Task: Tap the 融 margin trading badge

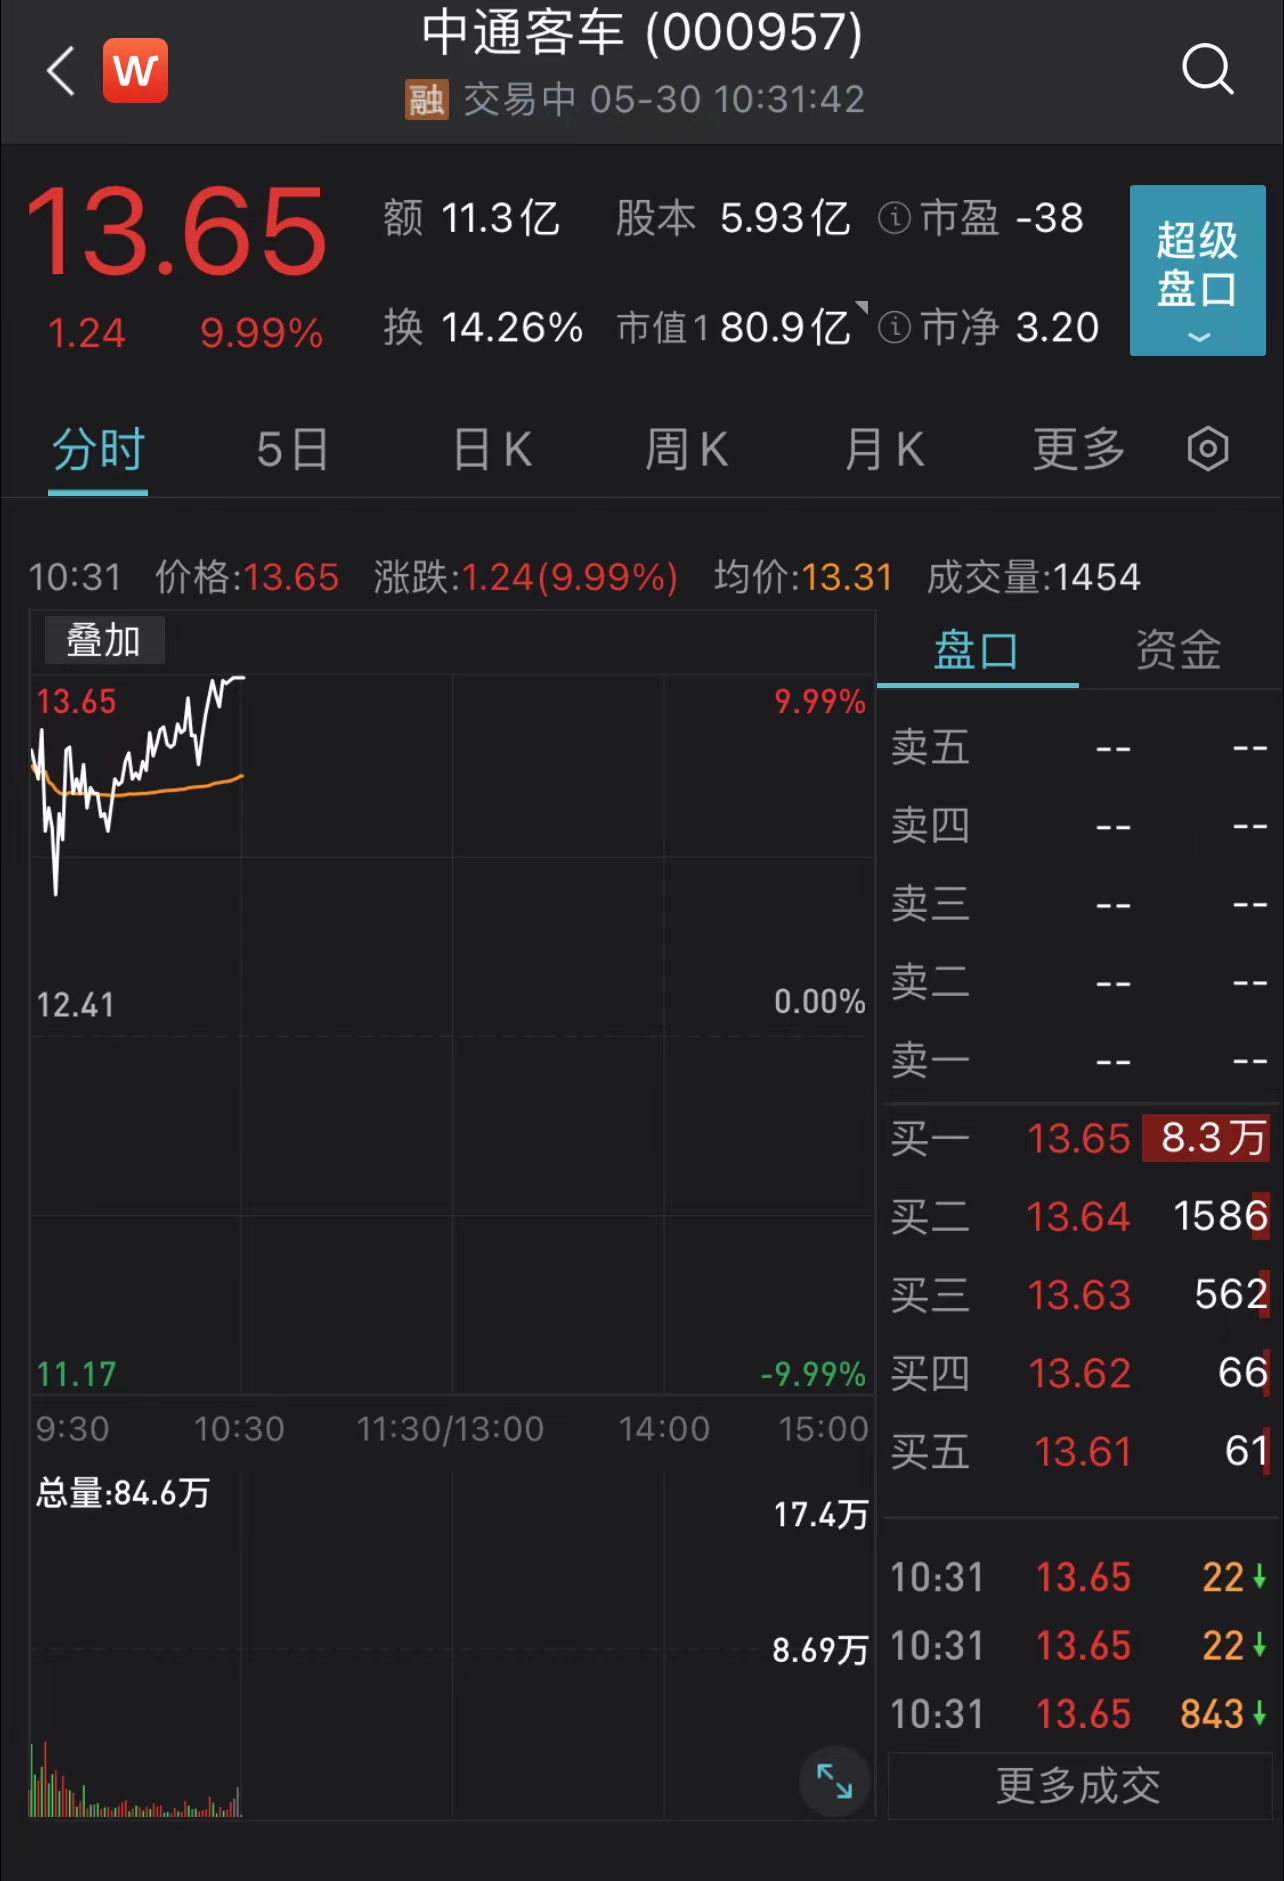Action: [426, 99]
